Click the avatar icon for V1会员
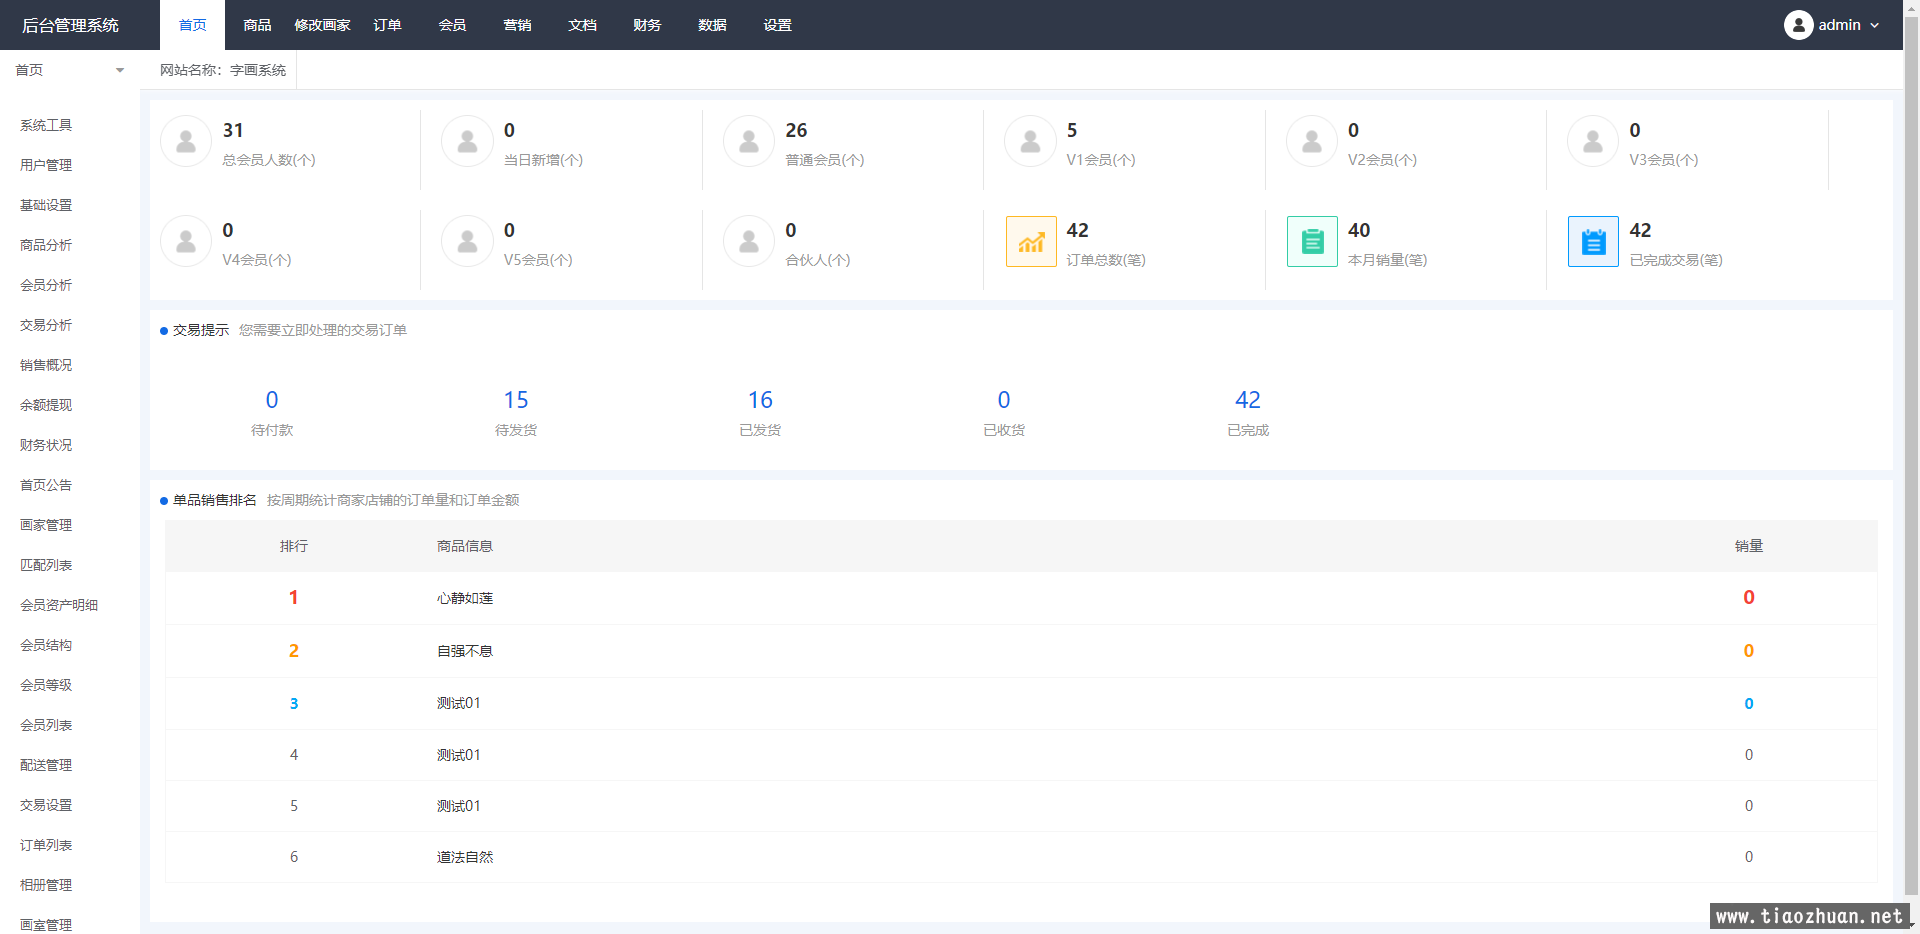1920x934 pixels. 1030,141
